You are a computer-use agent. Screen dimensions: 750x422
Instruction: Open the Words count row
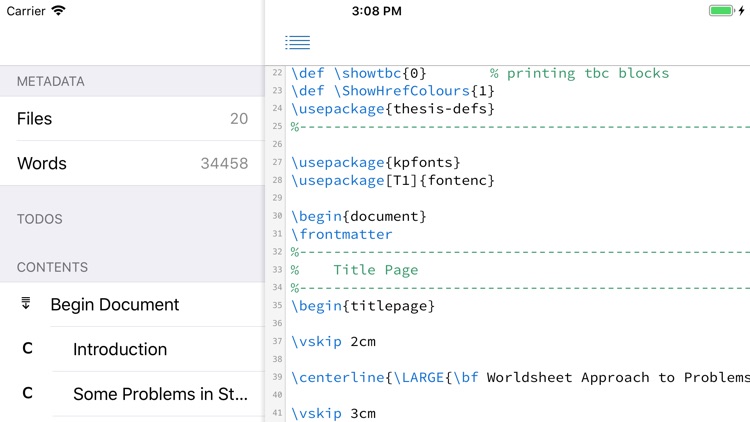click(132, 163)
